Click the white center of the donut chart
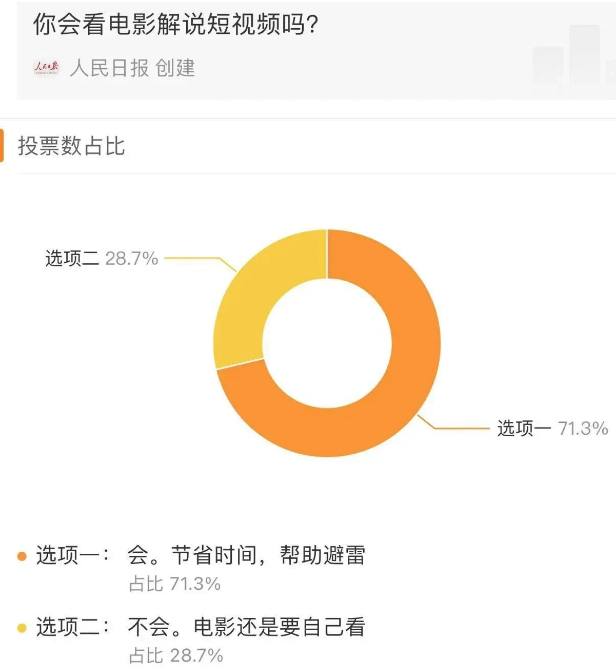Image resolution: width=616 pixels, height=670 pixels. tap(327, 343)
